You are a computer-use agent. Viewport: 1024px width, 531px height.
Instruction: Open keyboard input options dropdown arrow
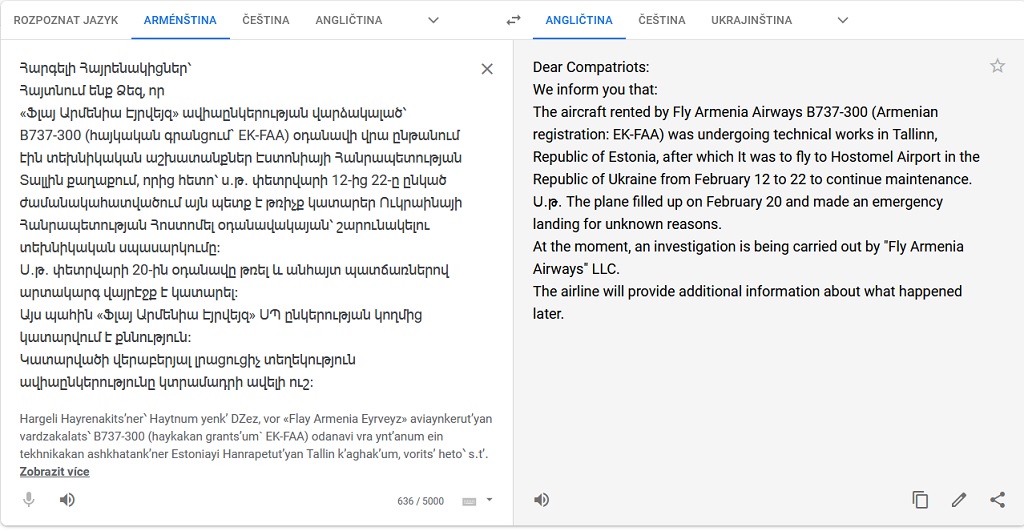[x=489, y=500]
